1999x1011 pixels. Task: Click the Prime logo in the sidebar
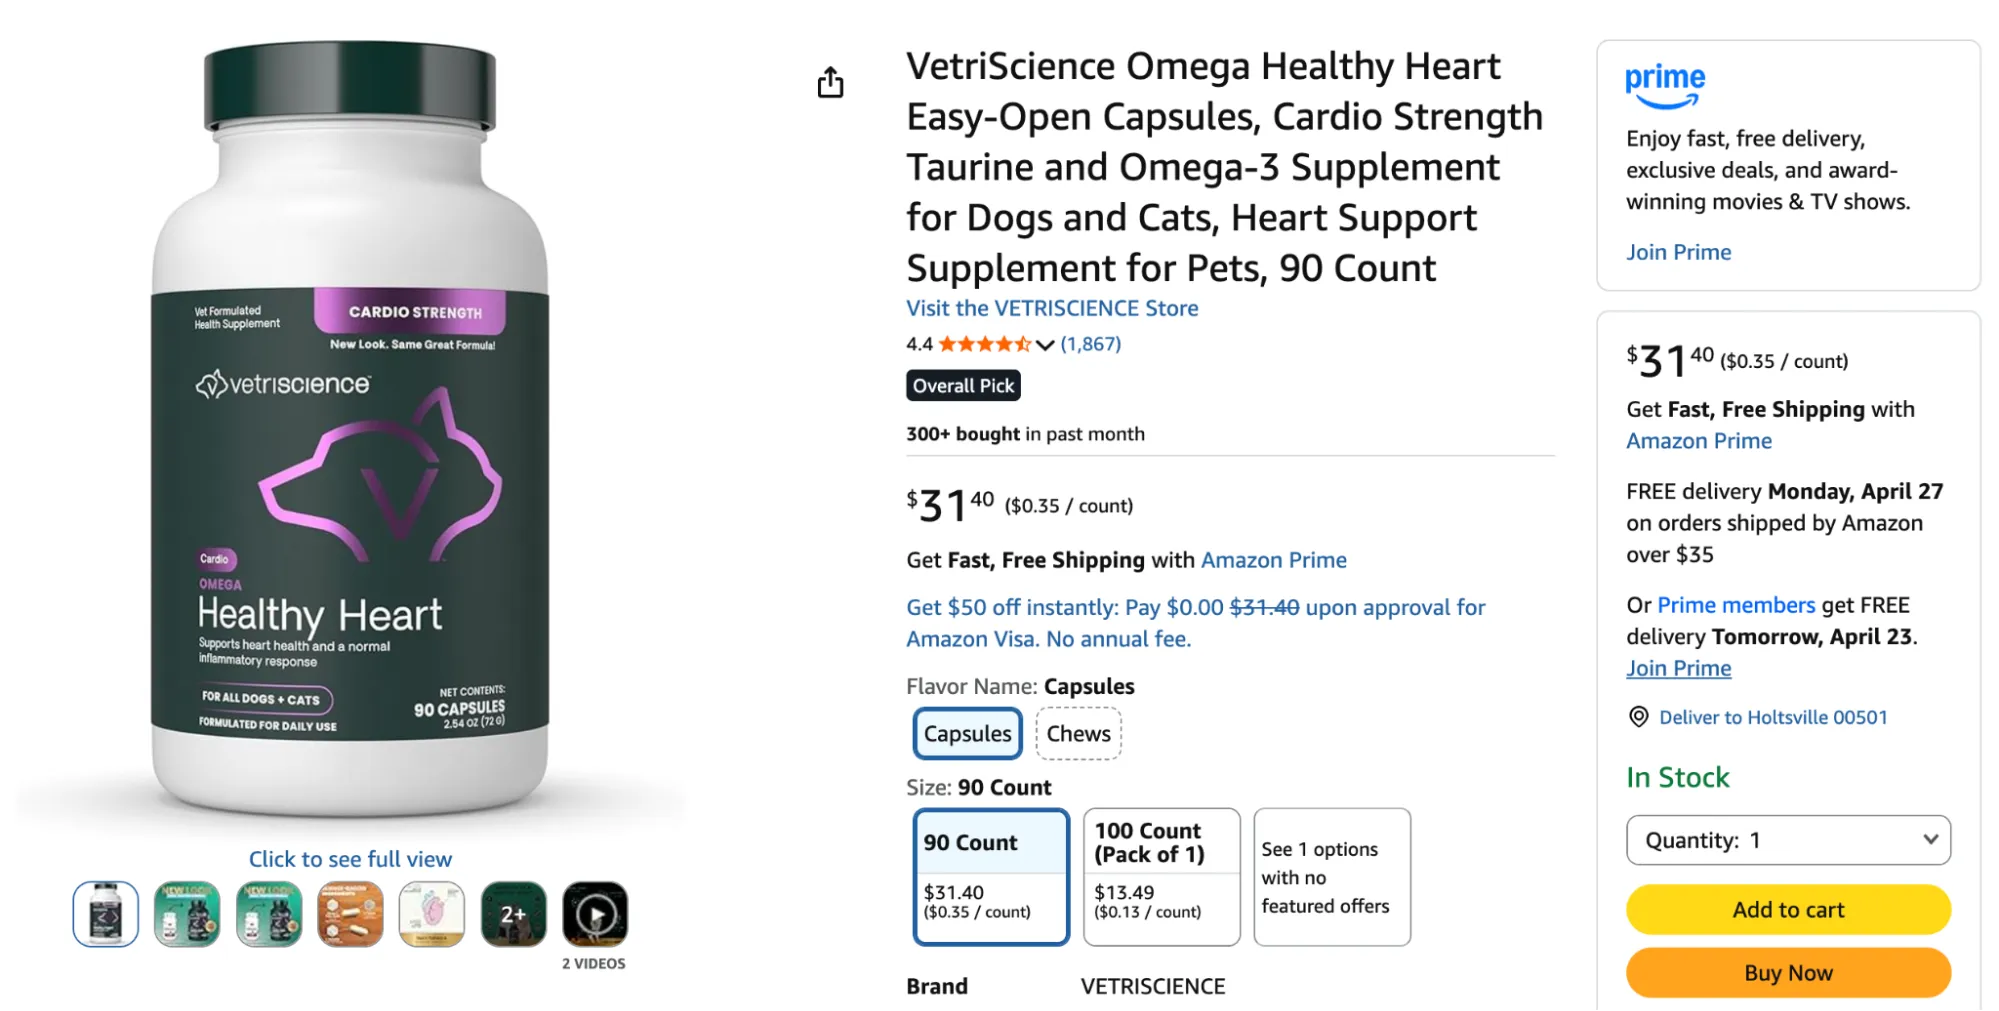click(x=1665, y=86)
